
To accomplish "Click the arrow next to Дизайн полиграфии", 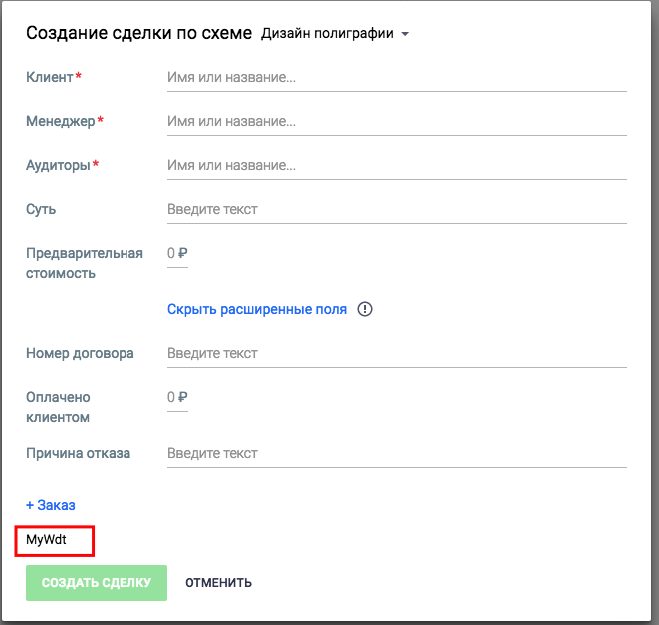I will click(x=405, y=35).
